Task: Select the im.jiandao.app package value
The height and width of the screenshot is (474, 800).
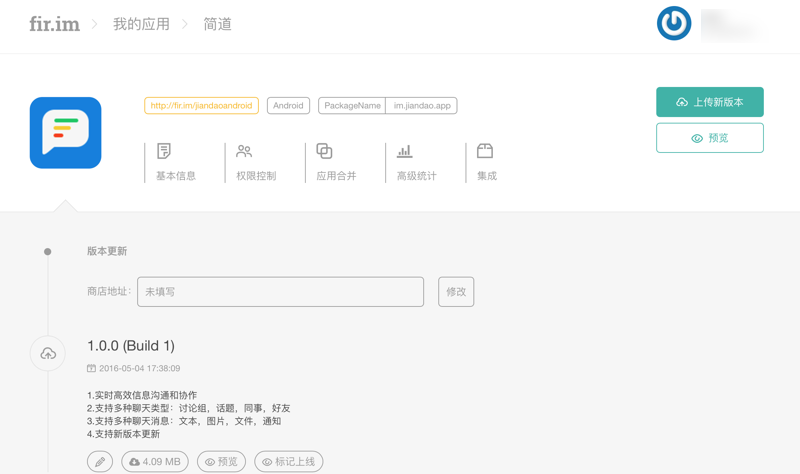Action: 422,106
